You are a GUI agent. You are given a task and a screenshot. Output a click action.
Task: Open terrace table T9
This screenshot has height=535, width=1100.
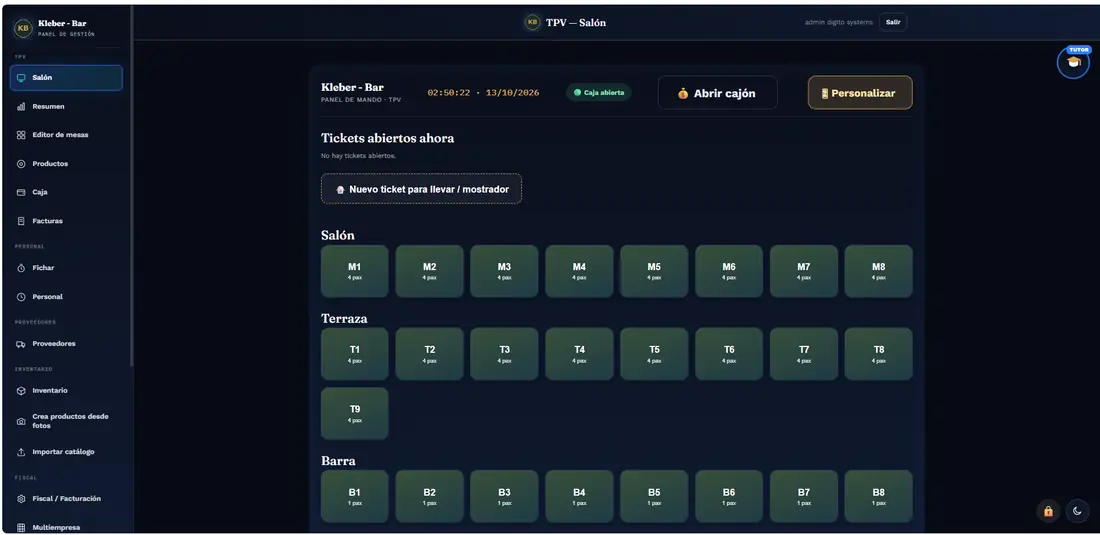pos(354,414)
